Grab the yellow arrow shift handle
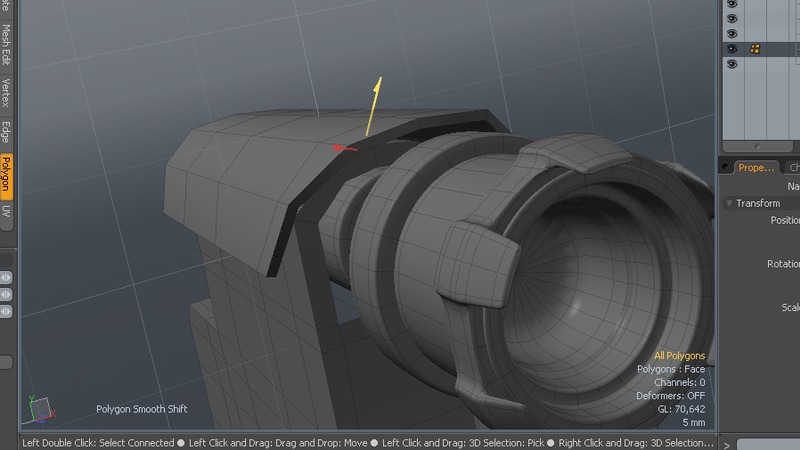The height and width of the screenshot is (450, 800). click(377, 86)
